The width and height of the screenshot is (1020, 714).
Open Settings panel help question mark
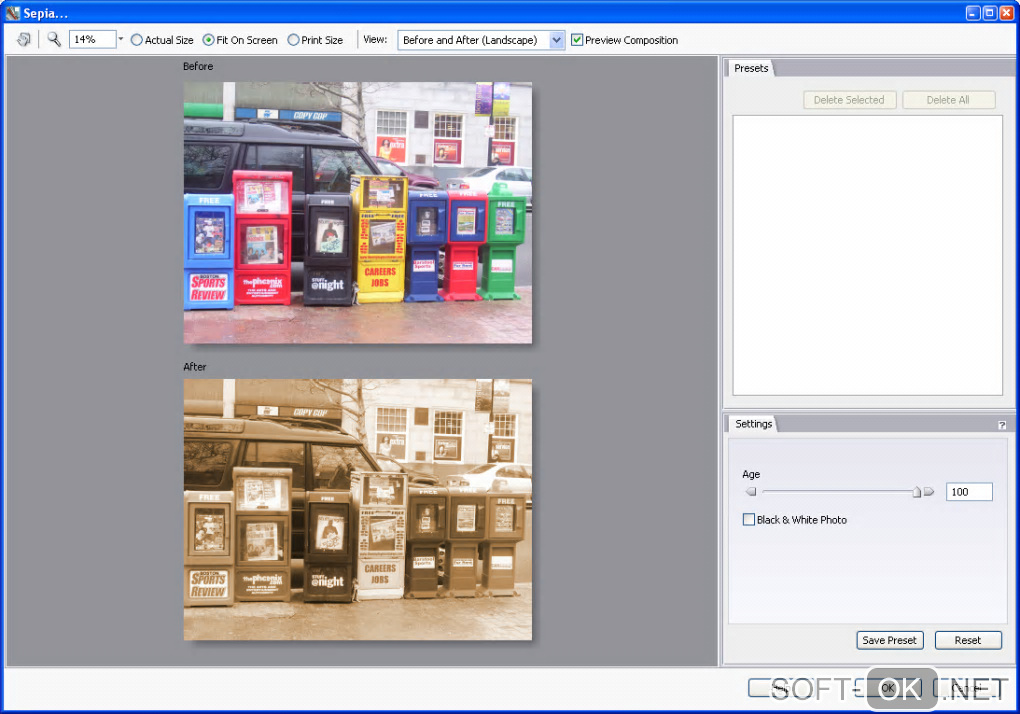1002,425
